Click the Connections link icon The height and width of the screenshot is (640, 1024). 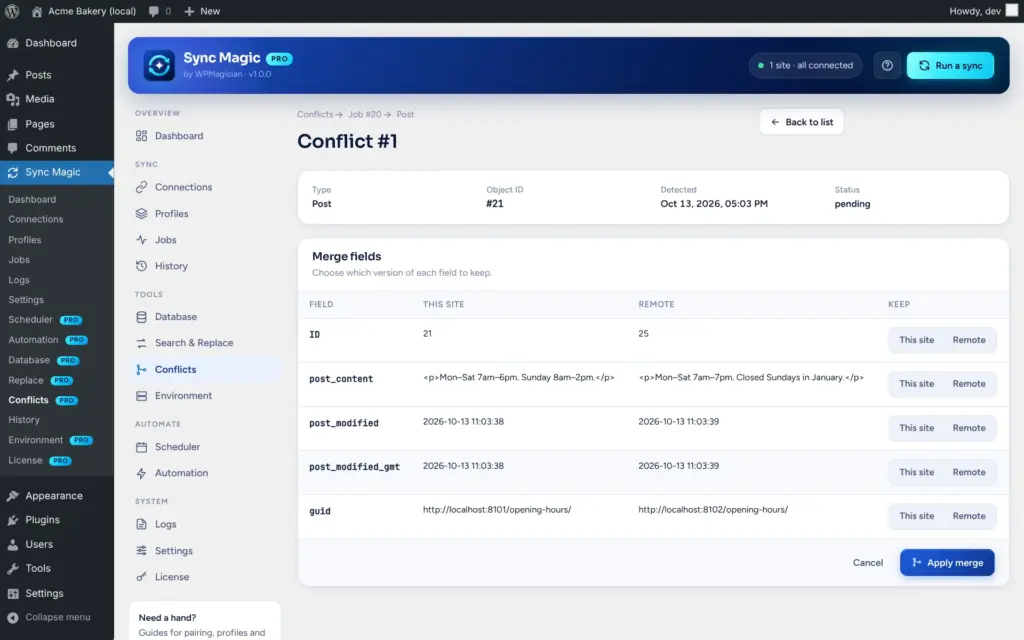click(x=141, y=187)
